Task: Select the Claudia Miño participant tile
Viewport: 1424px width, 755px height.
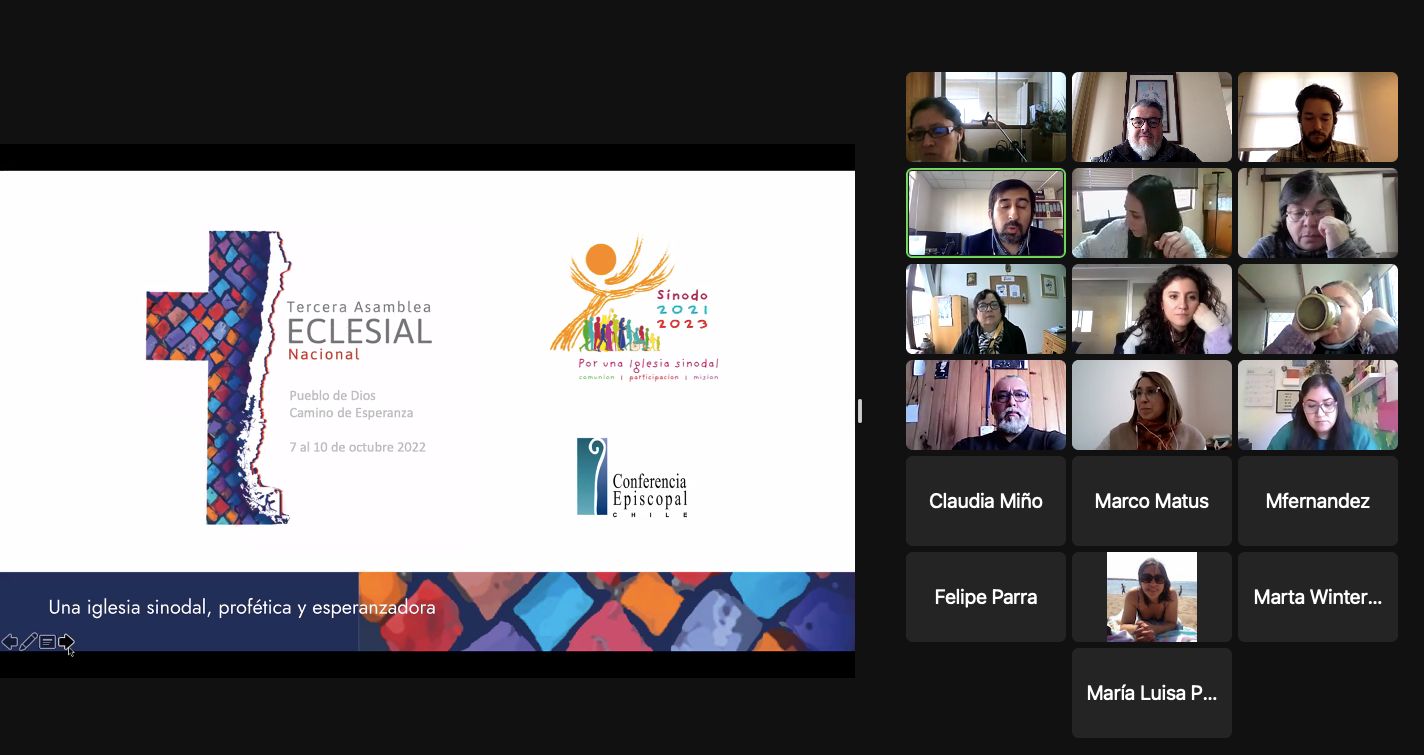Action: pos(985,501)
